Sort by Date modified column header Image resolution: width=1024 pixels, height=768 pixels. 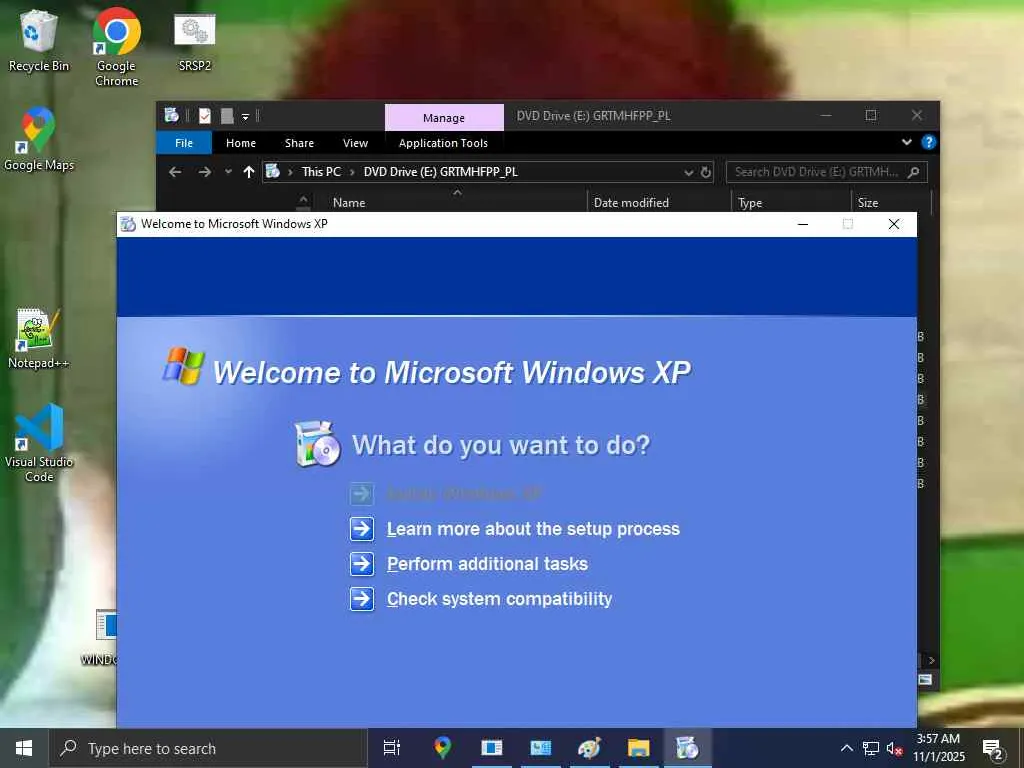[631, 202]
